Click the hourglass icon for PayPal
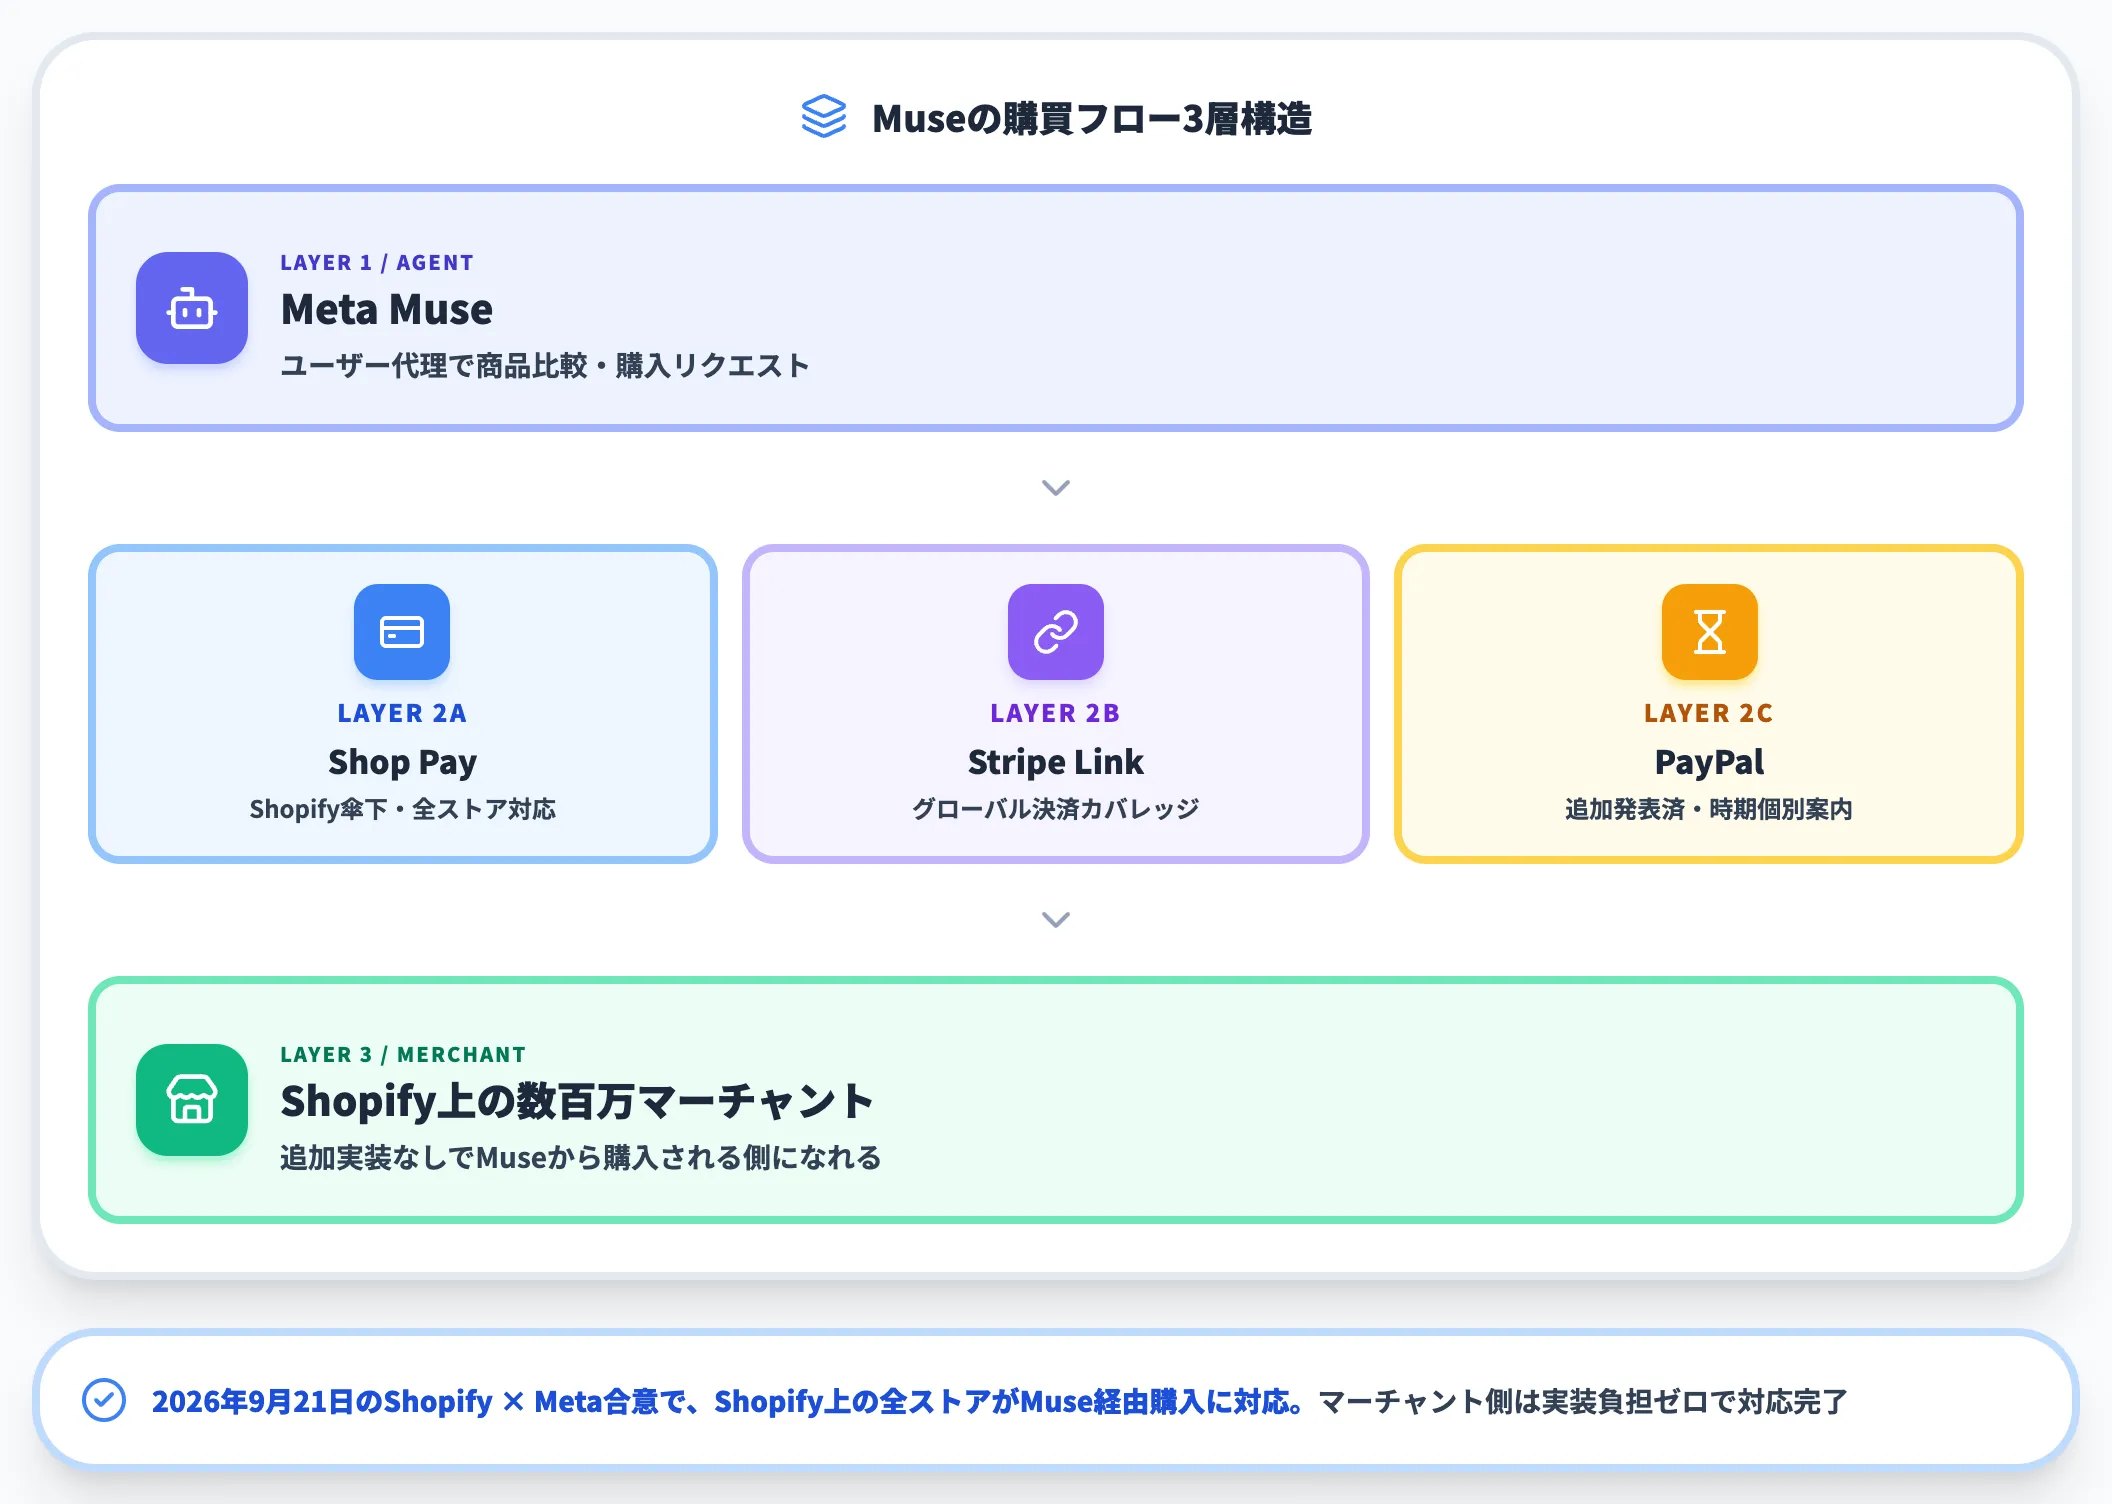This screenshot has width=2112, height=1504. tap(1710, 632)
